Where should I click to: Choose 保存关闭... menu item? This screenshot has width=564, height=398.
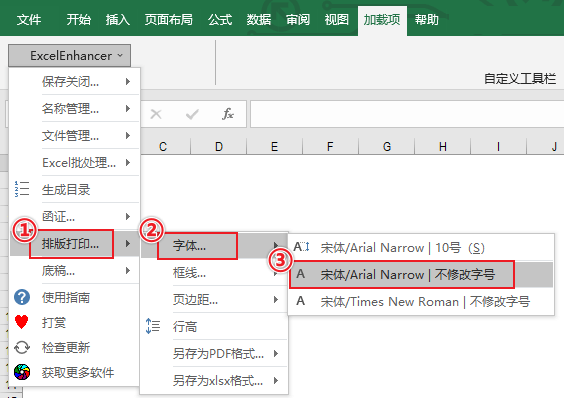(74, 81)
